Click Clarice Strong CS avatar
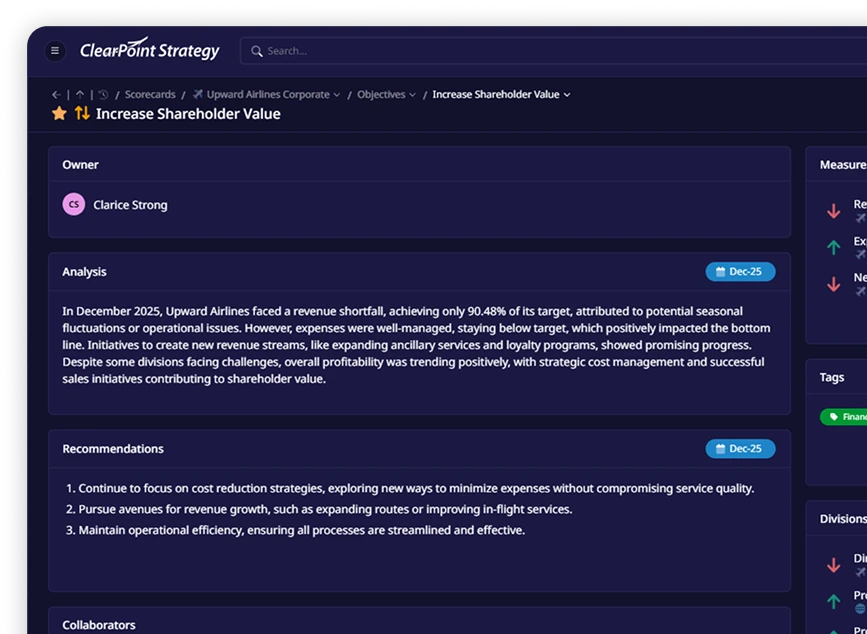867x634 pixels. point(74,205)
